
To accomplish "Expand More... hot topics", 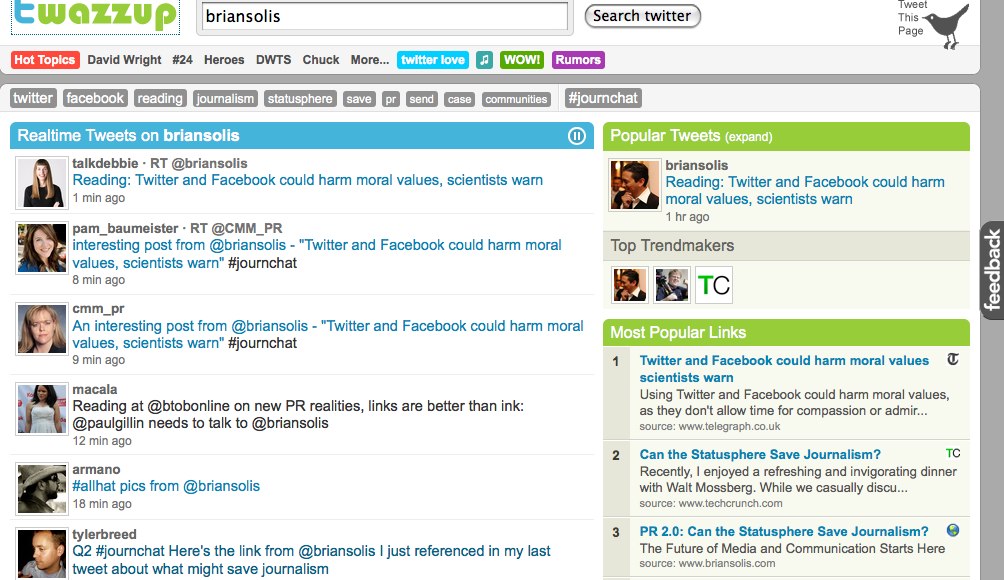I will [369, 60].
